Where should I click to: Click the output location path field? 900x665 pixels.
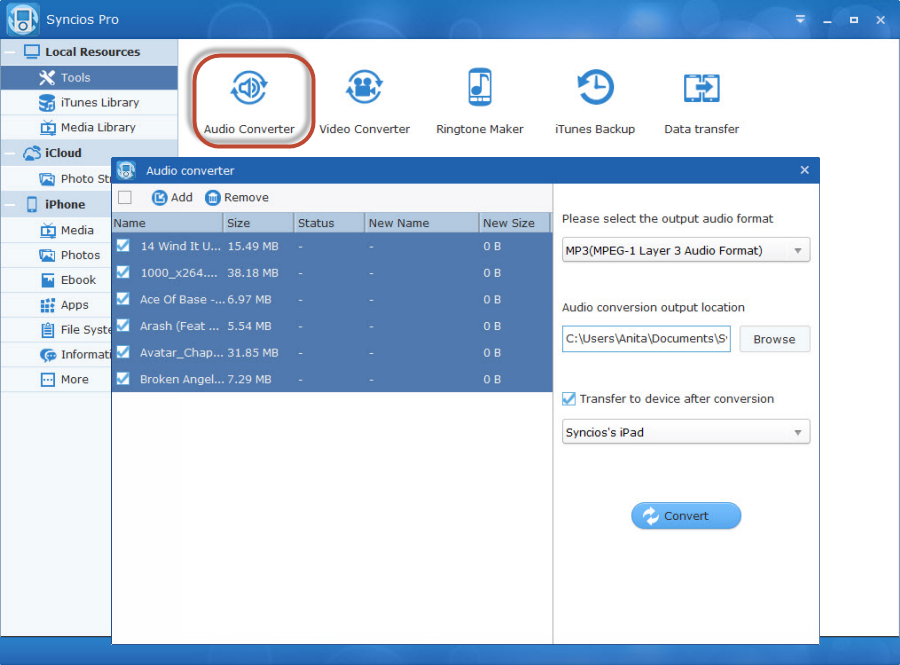point(646,339)
